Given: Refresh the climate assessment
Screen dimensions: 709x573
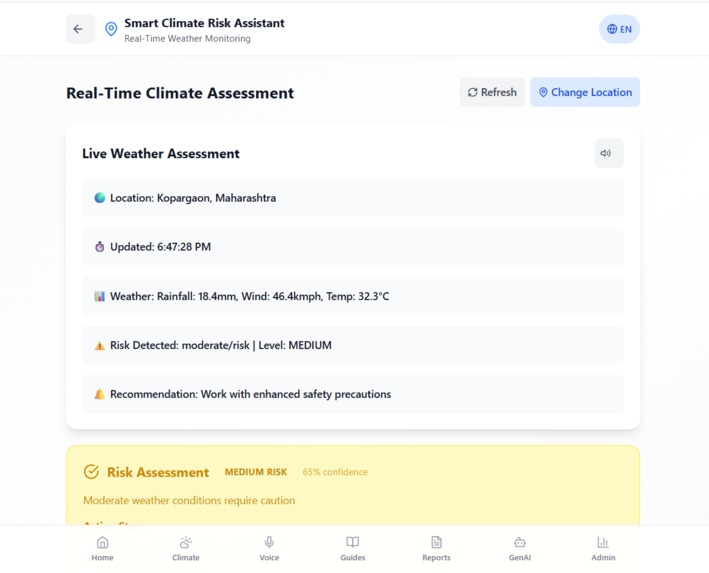Looking at the screenshot, I should pyautogui.click(x=492, y=92).
